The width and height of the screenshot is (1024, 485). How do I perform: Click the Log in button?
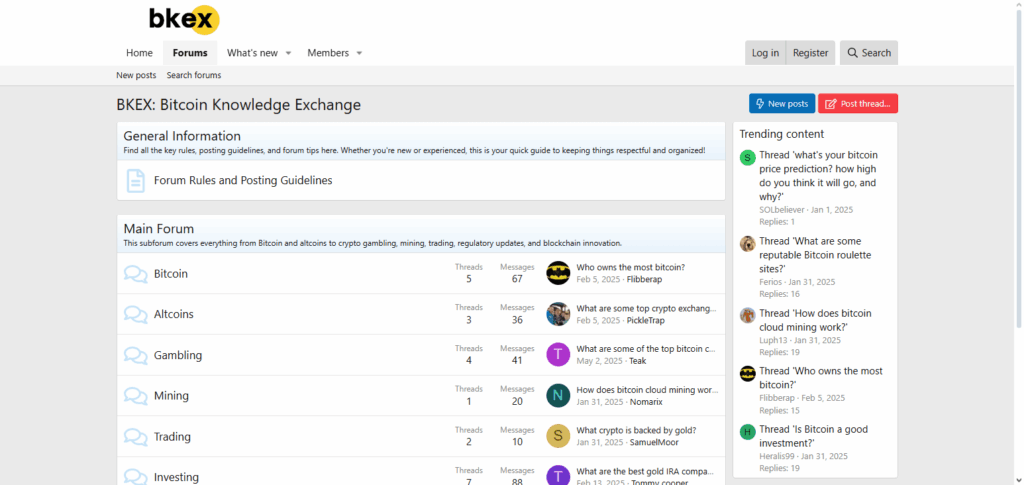765,53
